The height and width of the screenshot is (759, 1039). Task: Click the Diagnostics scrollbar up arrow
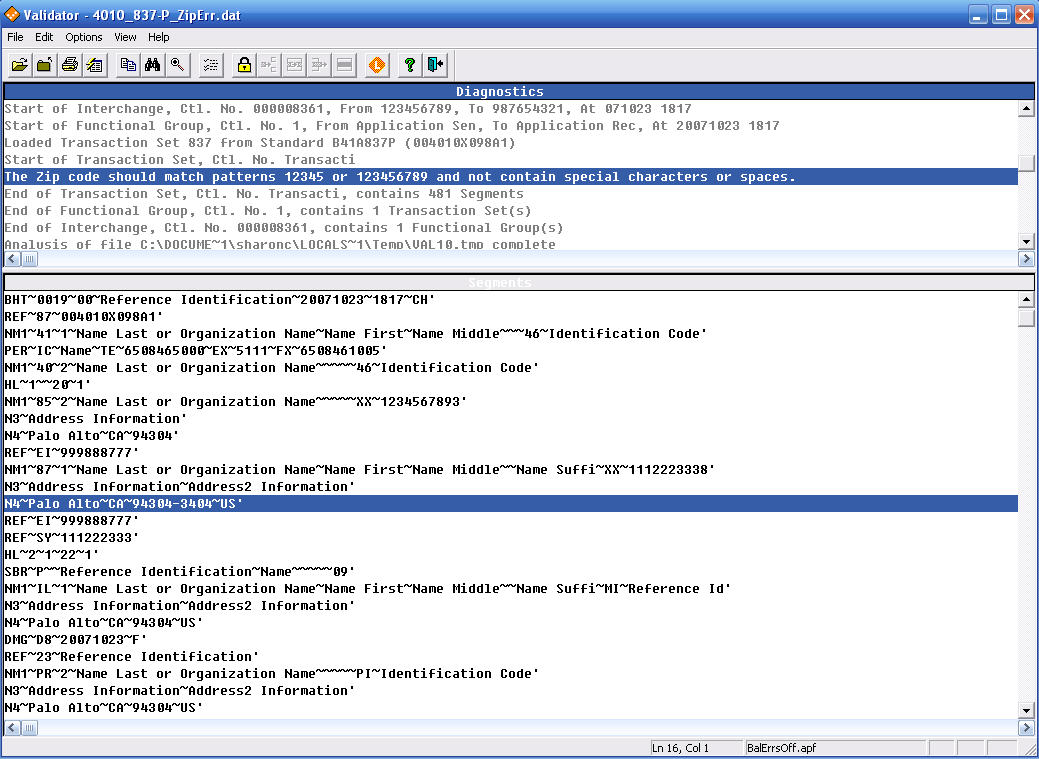(x=1026, y=108)
